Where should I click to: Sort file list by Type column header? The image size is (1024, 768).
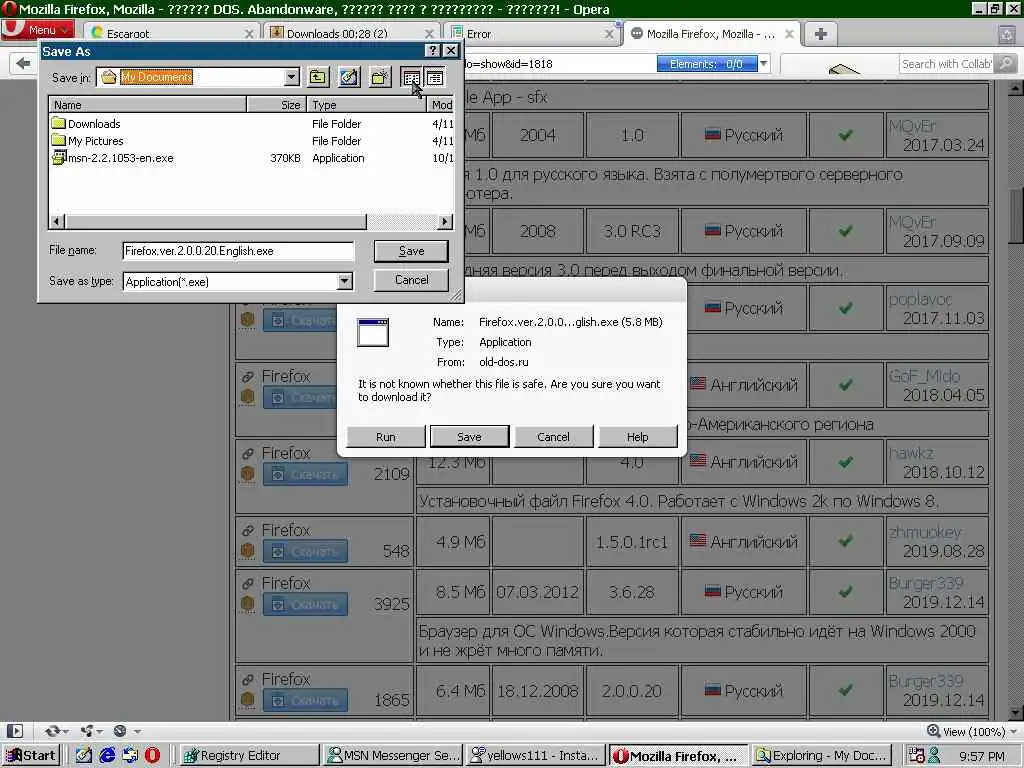coord(366,104)
